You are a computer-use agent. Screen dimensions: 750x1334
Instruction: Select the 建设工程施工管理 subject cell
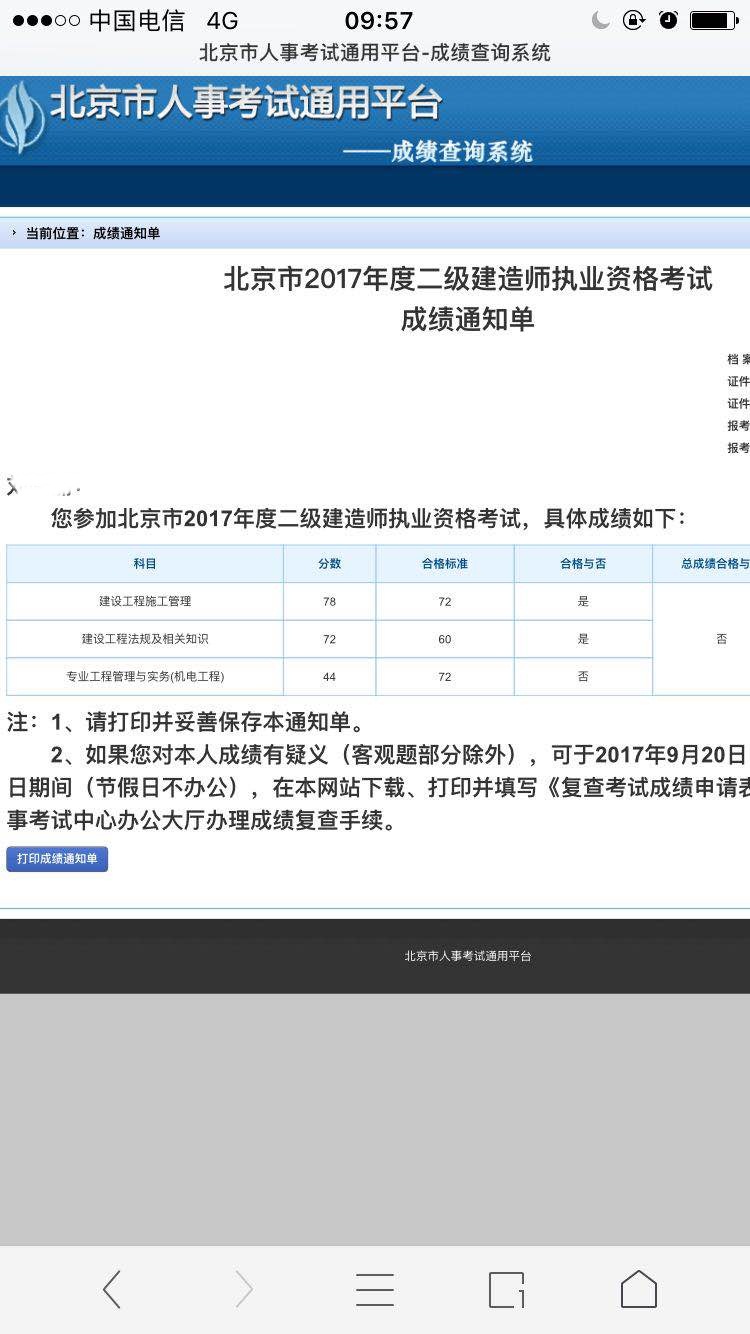pos(145,601)
